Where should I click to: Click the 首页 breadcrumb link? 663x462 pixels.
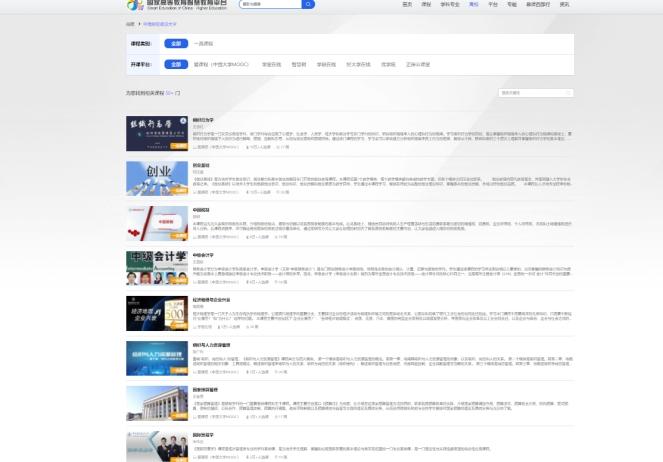click(130, 23)
